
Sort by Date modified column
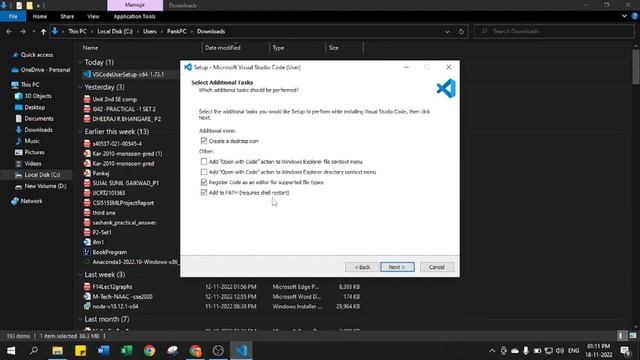coord(222,48)
